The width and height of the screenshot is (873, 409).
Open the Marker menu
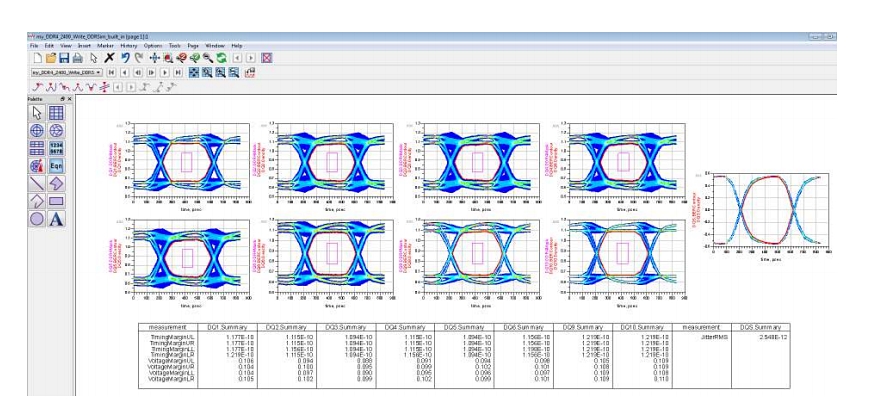(105, 46)
